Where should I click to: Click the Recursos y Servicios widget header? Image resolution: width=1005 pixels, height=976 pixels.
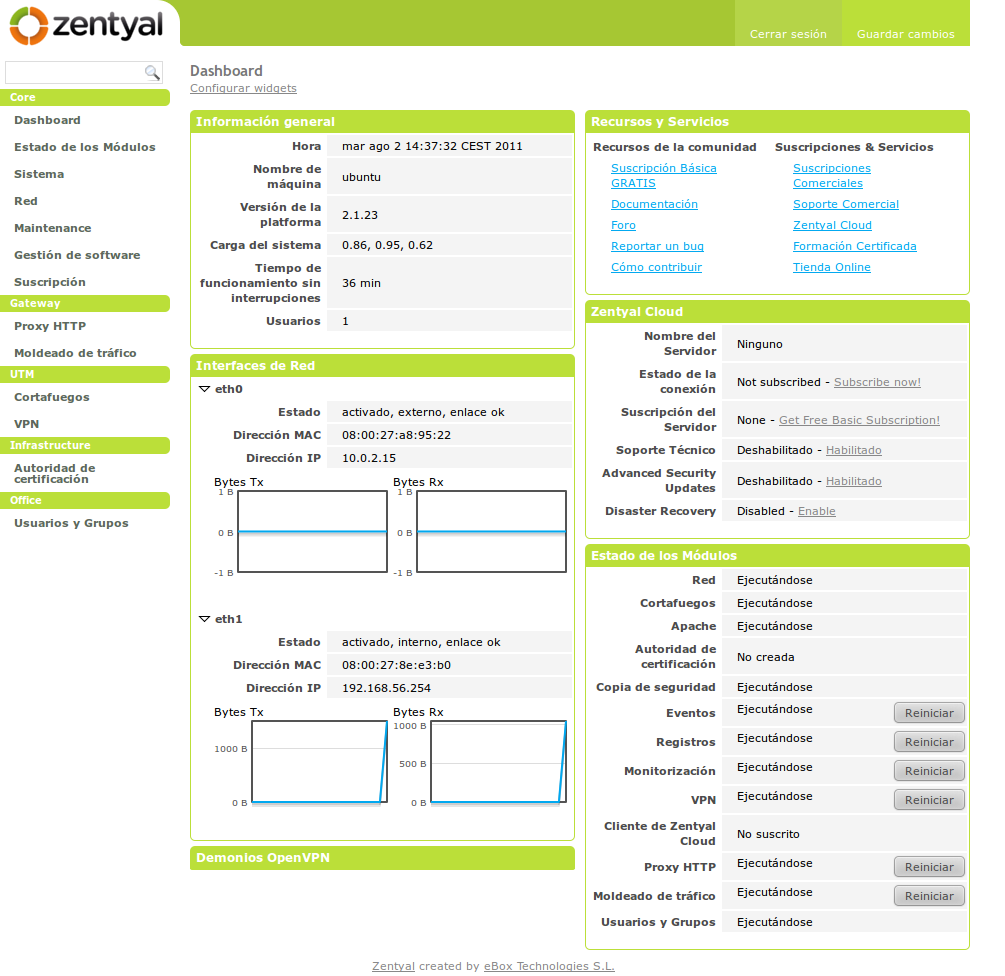777,122
